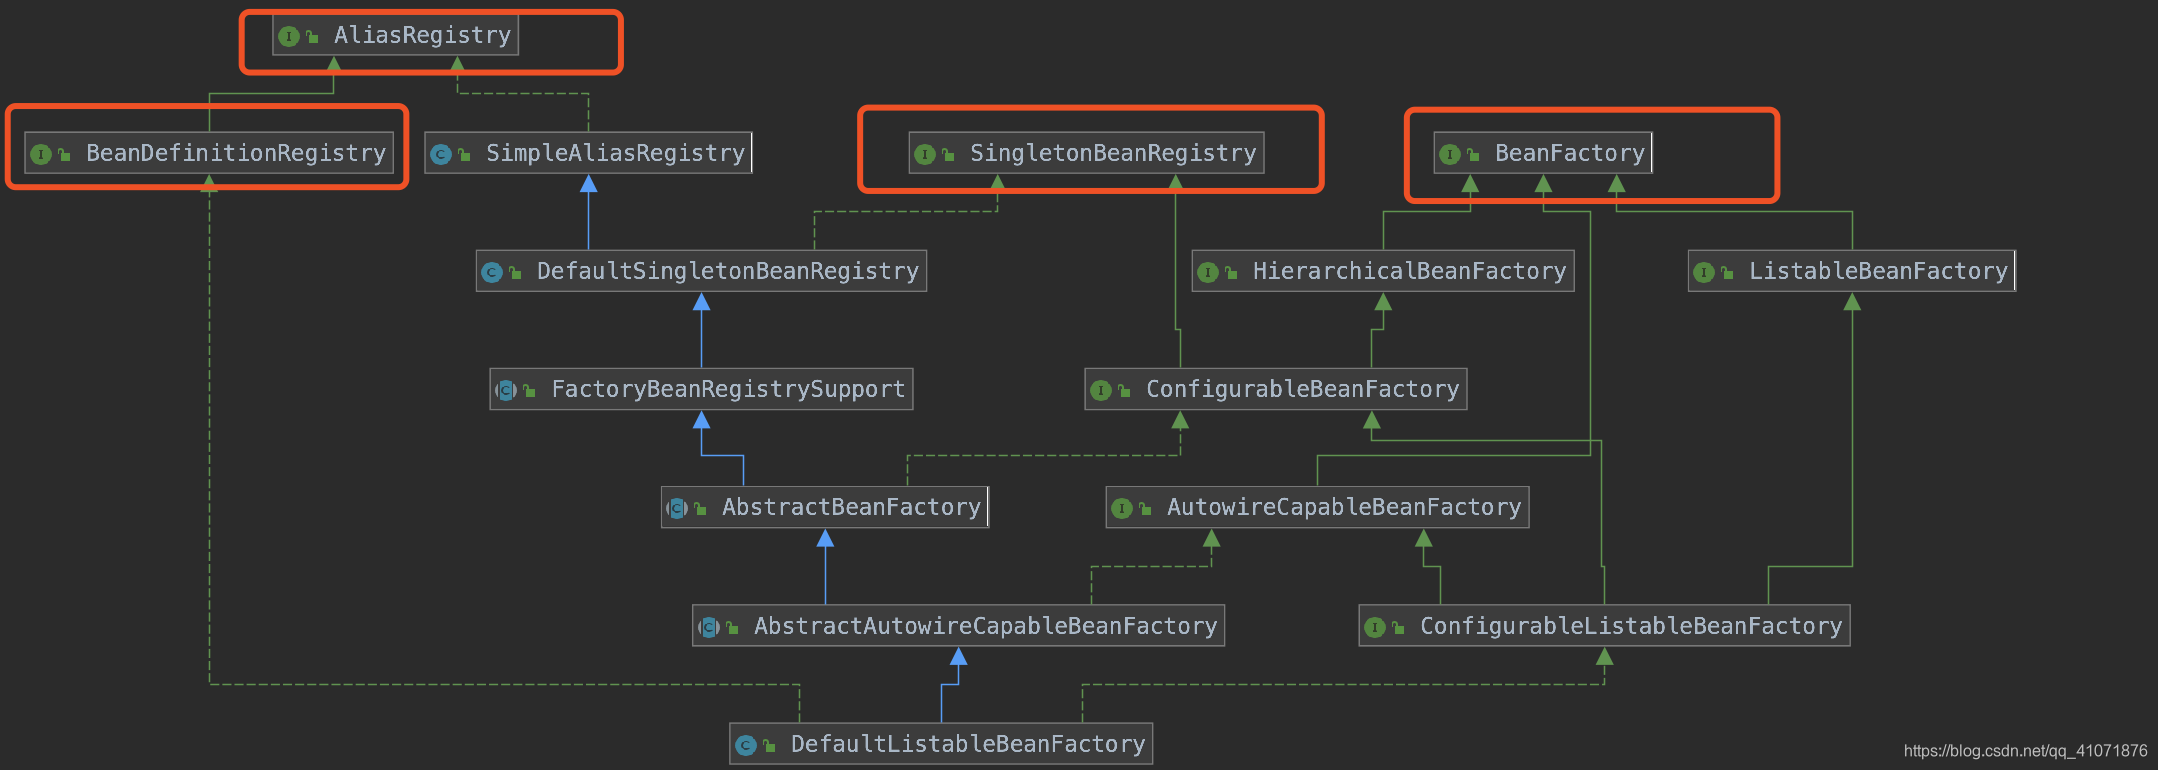Click the interface icon of AutowireCapableBeanFactory
The width and height of the screenshot is (2158, 770).
click(1122, 508)
